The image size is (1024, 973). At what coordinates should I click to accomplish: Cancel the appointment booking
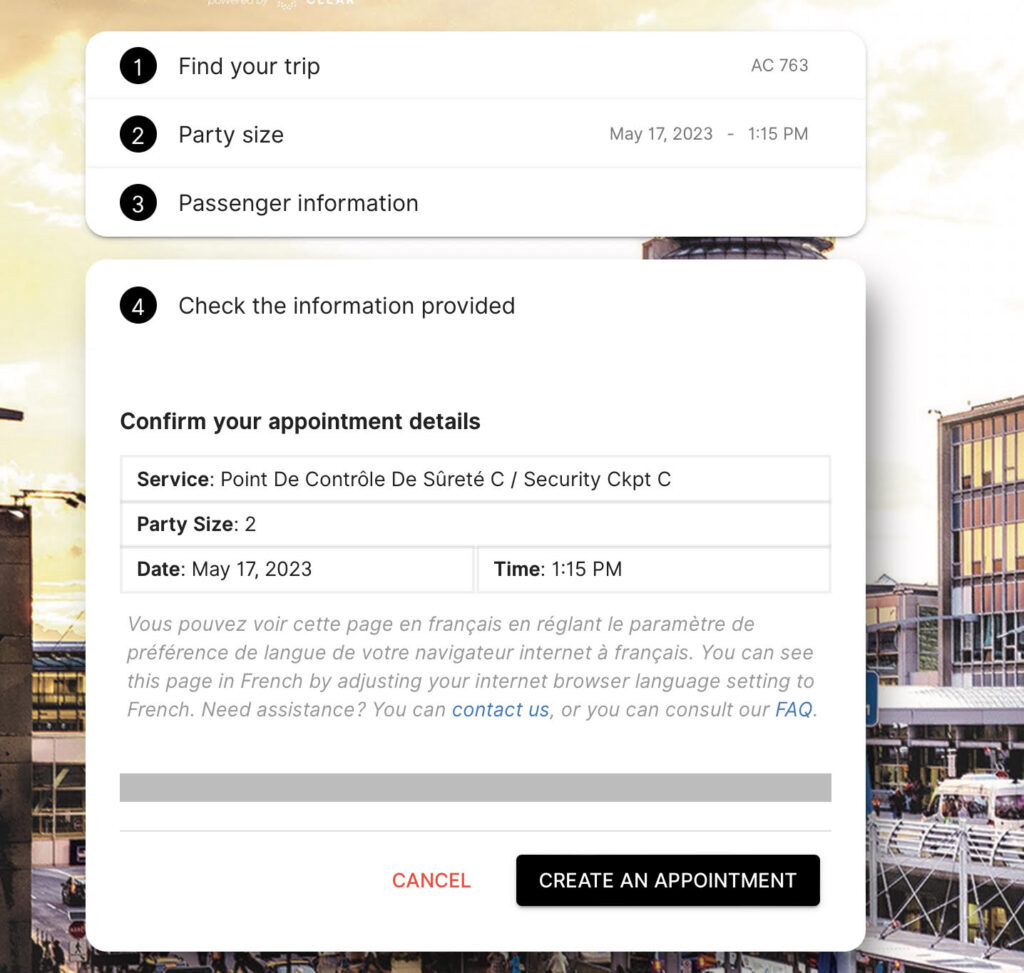(x=431, y=880)
